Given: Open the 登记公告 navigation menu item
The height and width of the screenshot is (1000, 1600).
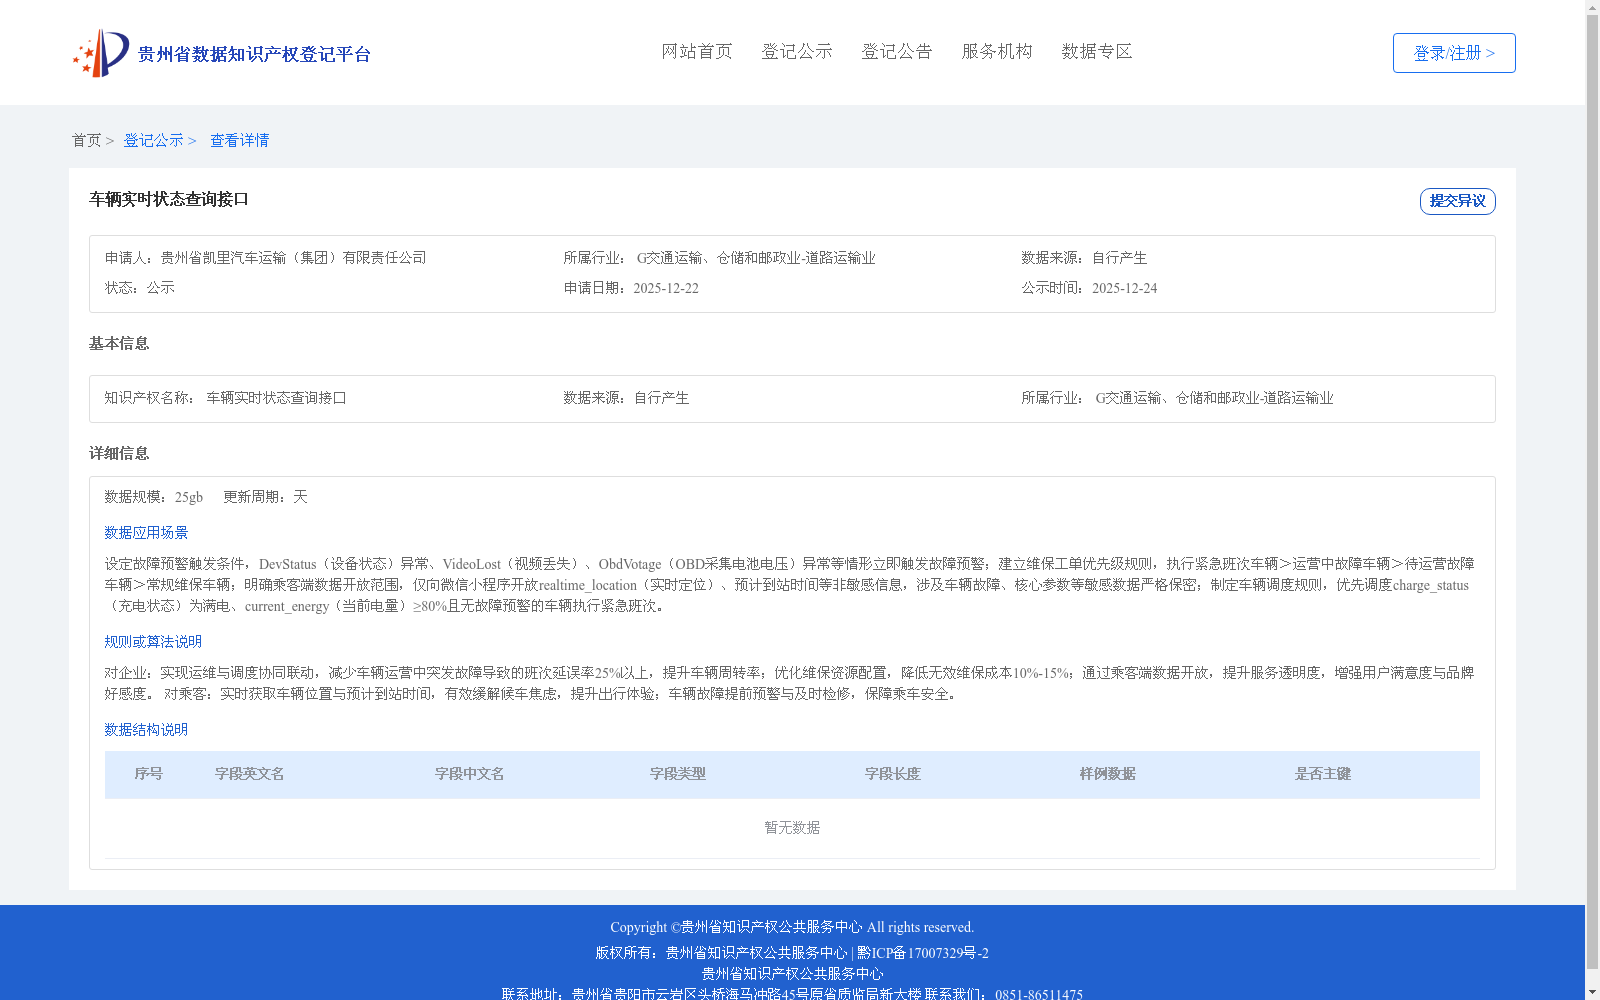Looking at the screenshot, I should click(897, 51).
